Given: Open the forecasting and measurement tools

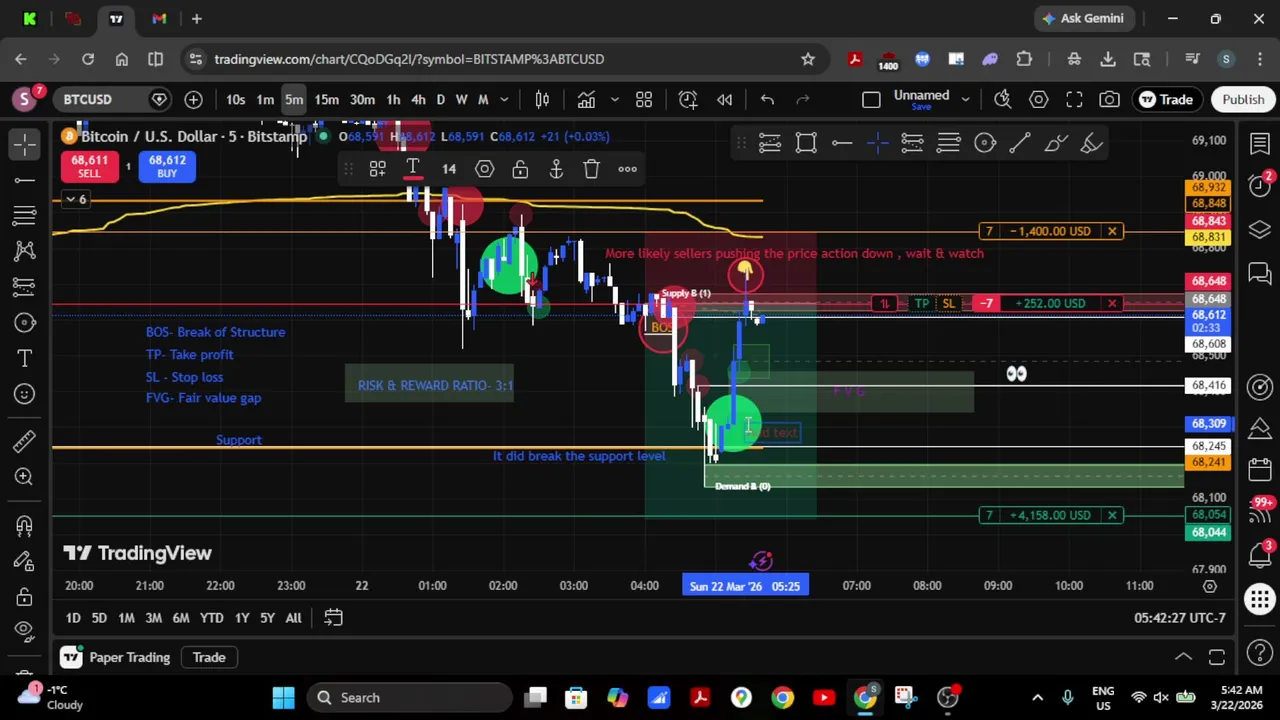Looking at the screenshot, I should click(25, 287).
